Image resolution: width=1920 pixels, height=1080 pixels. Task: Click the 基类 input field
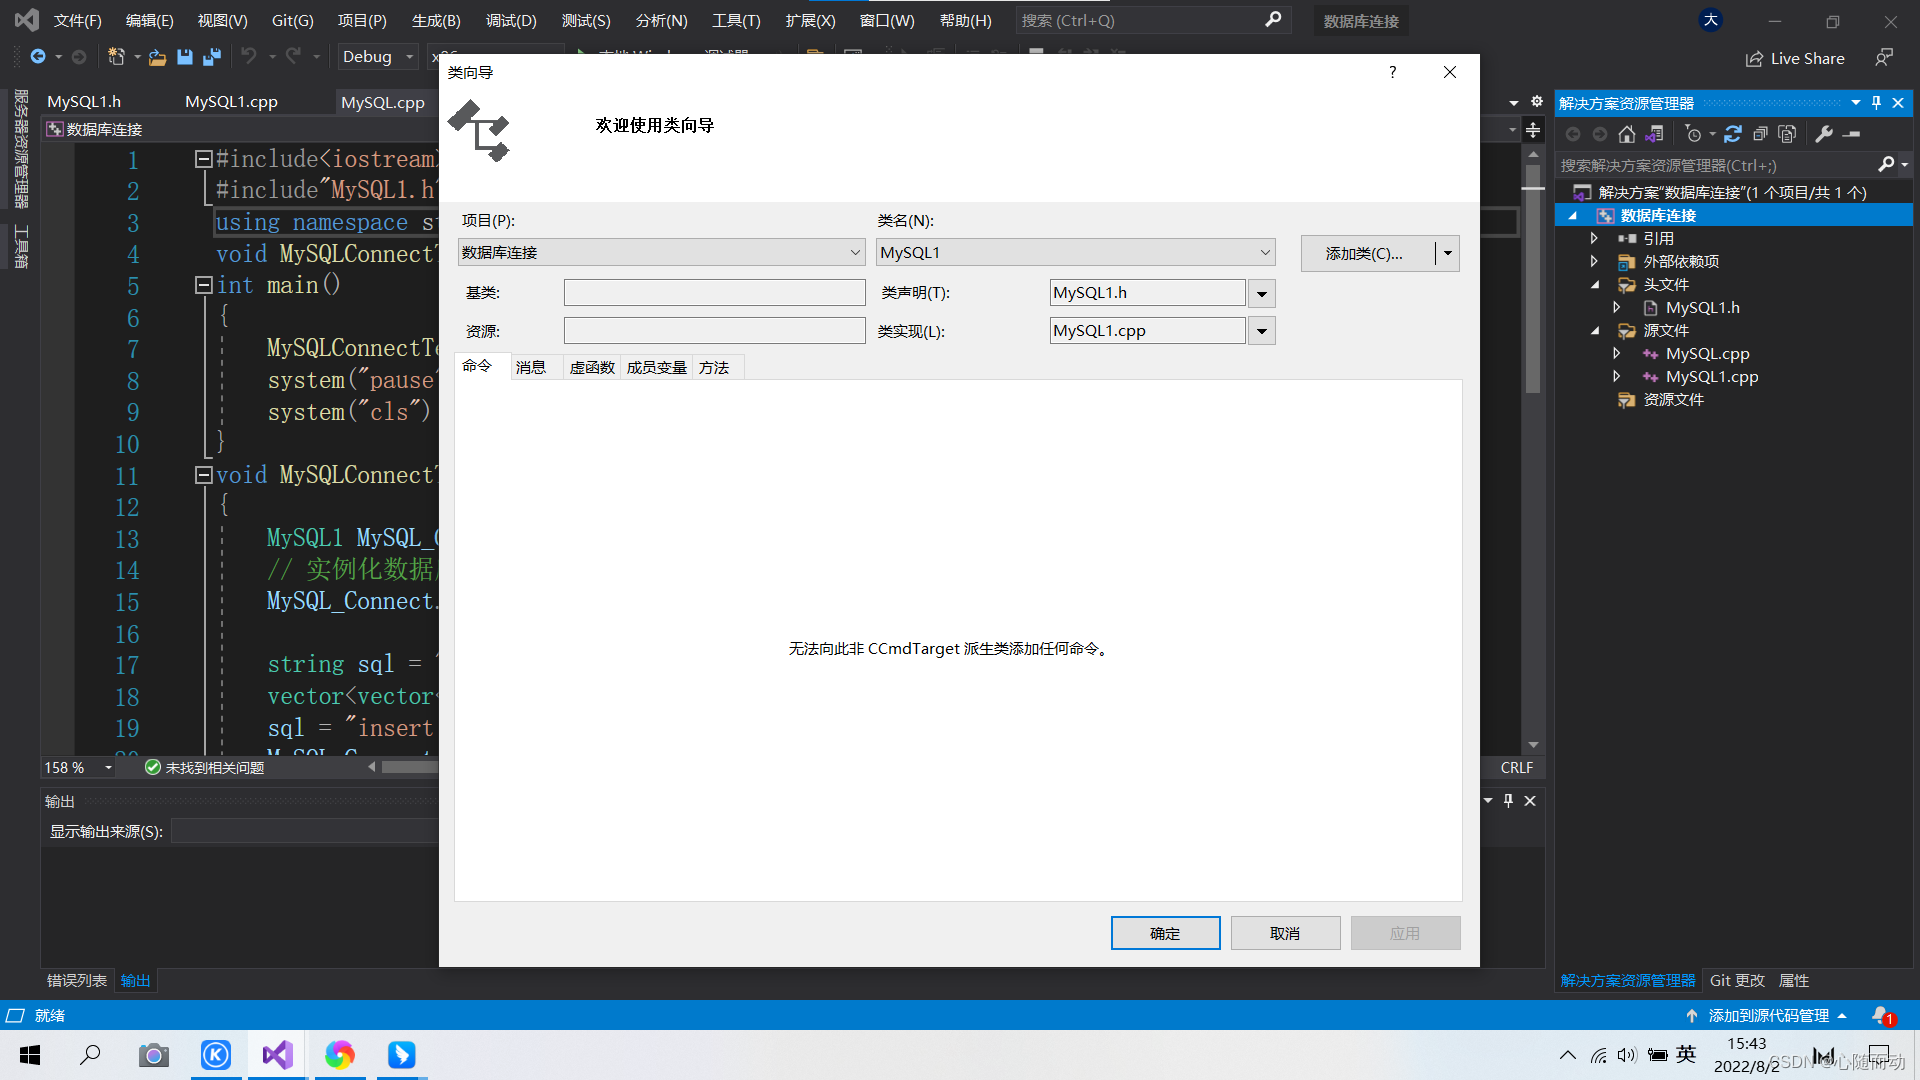tap(714, 293)
